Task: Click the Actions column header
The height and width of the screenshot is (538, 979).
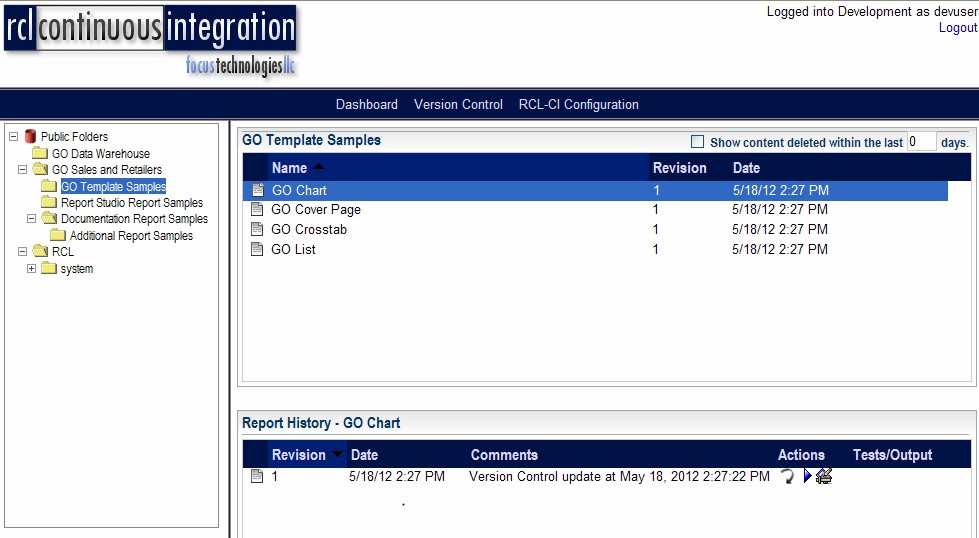Action: pyautogui.click(x=801, y=454)
